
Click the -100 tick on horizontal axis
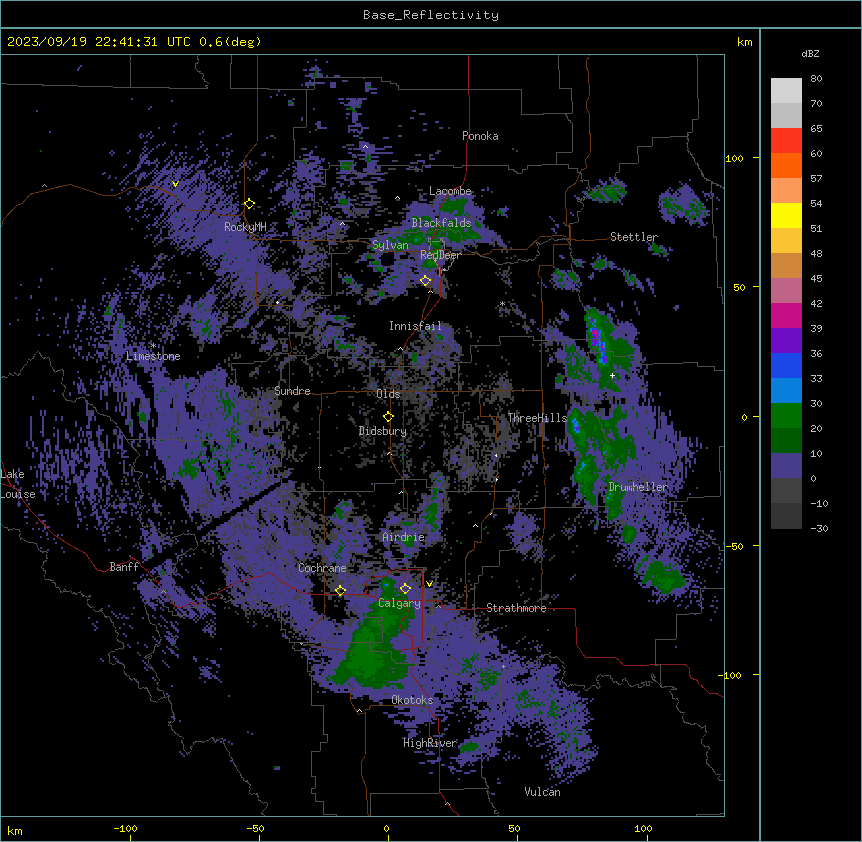125,828
